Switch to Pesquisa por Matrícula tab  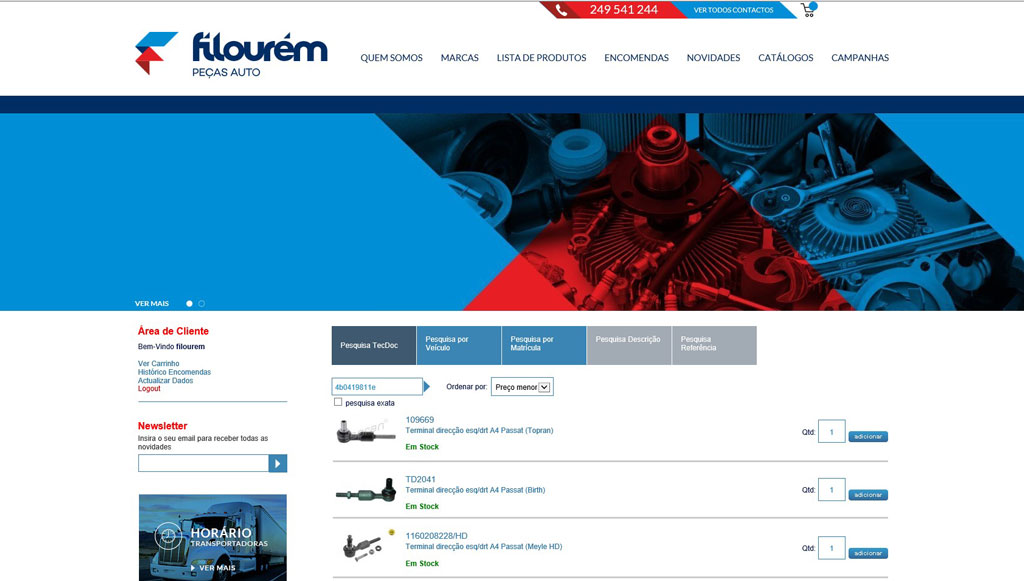[543, 344]
